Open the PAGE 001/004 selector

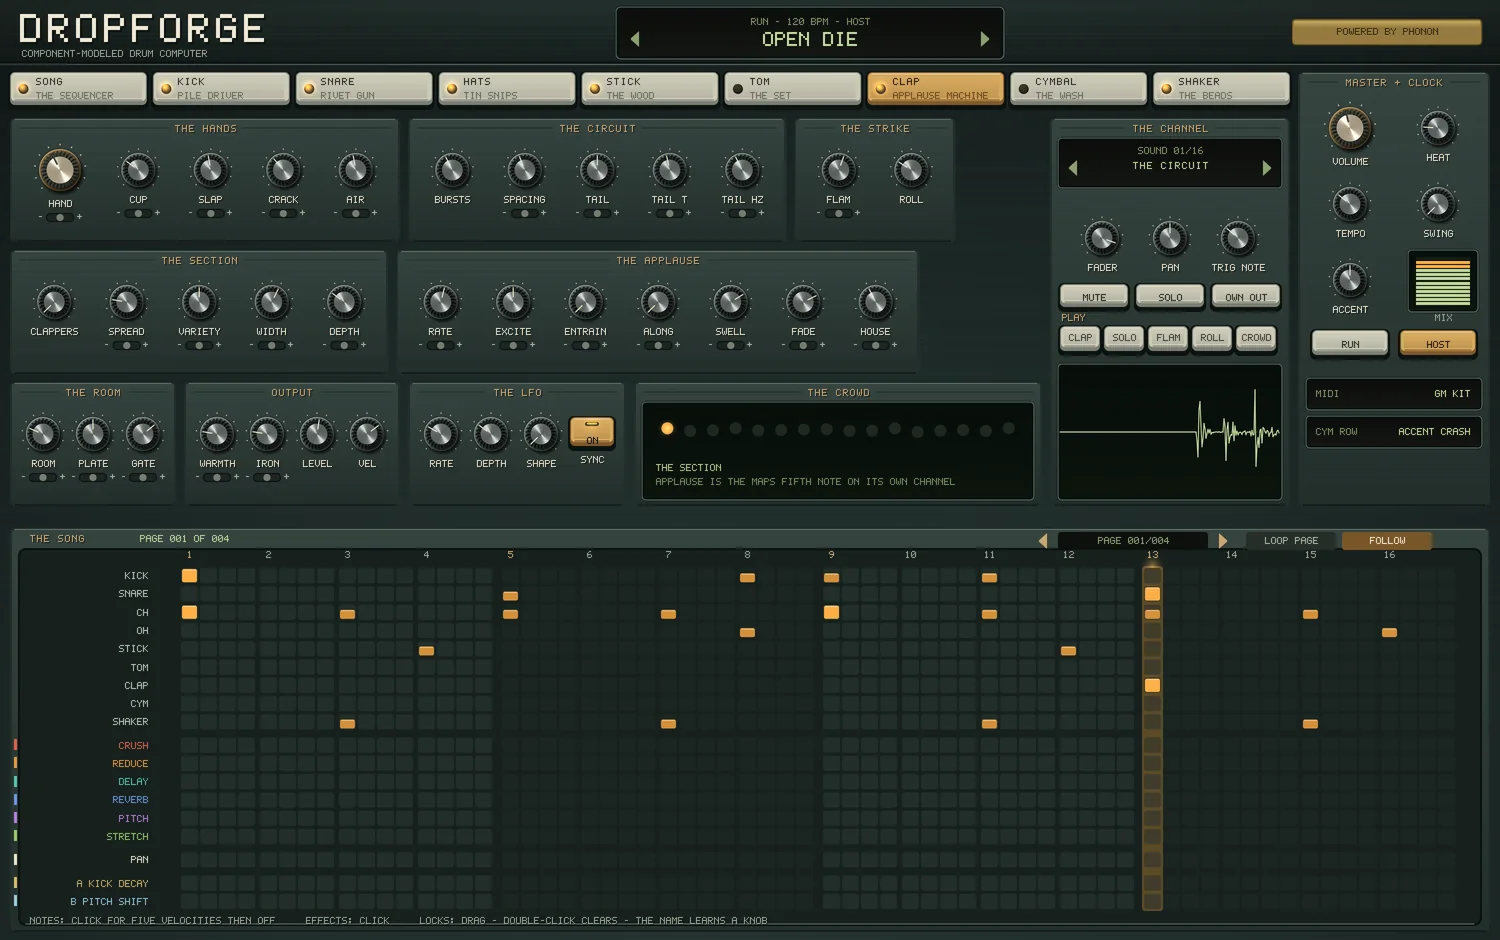pos(1133,540)
